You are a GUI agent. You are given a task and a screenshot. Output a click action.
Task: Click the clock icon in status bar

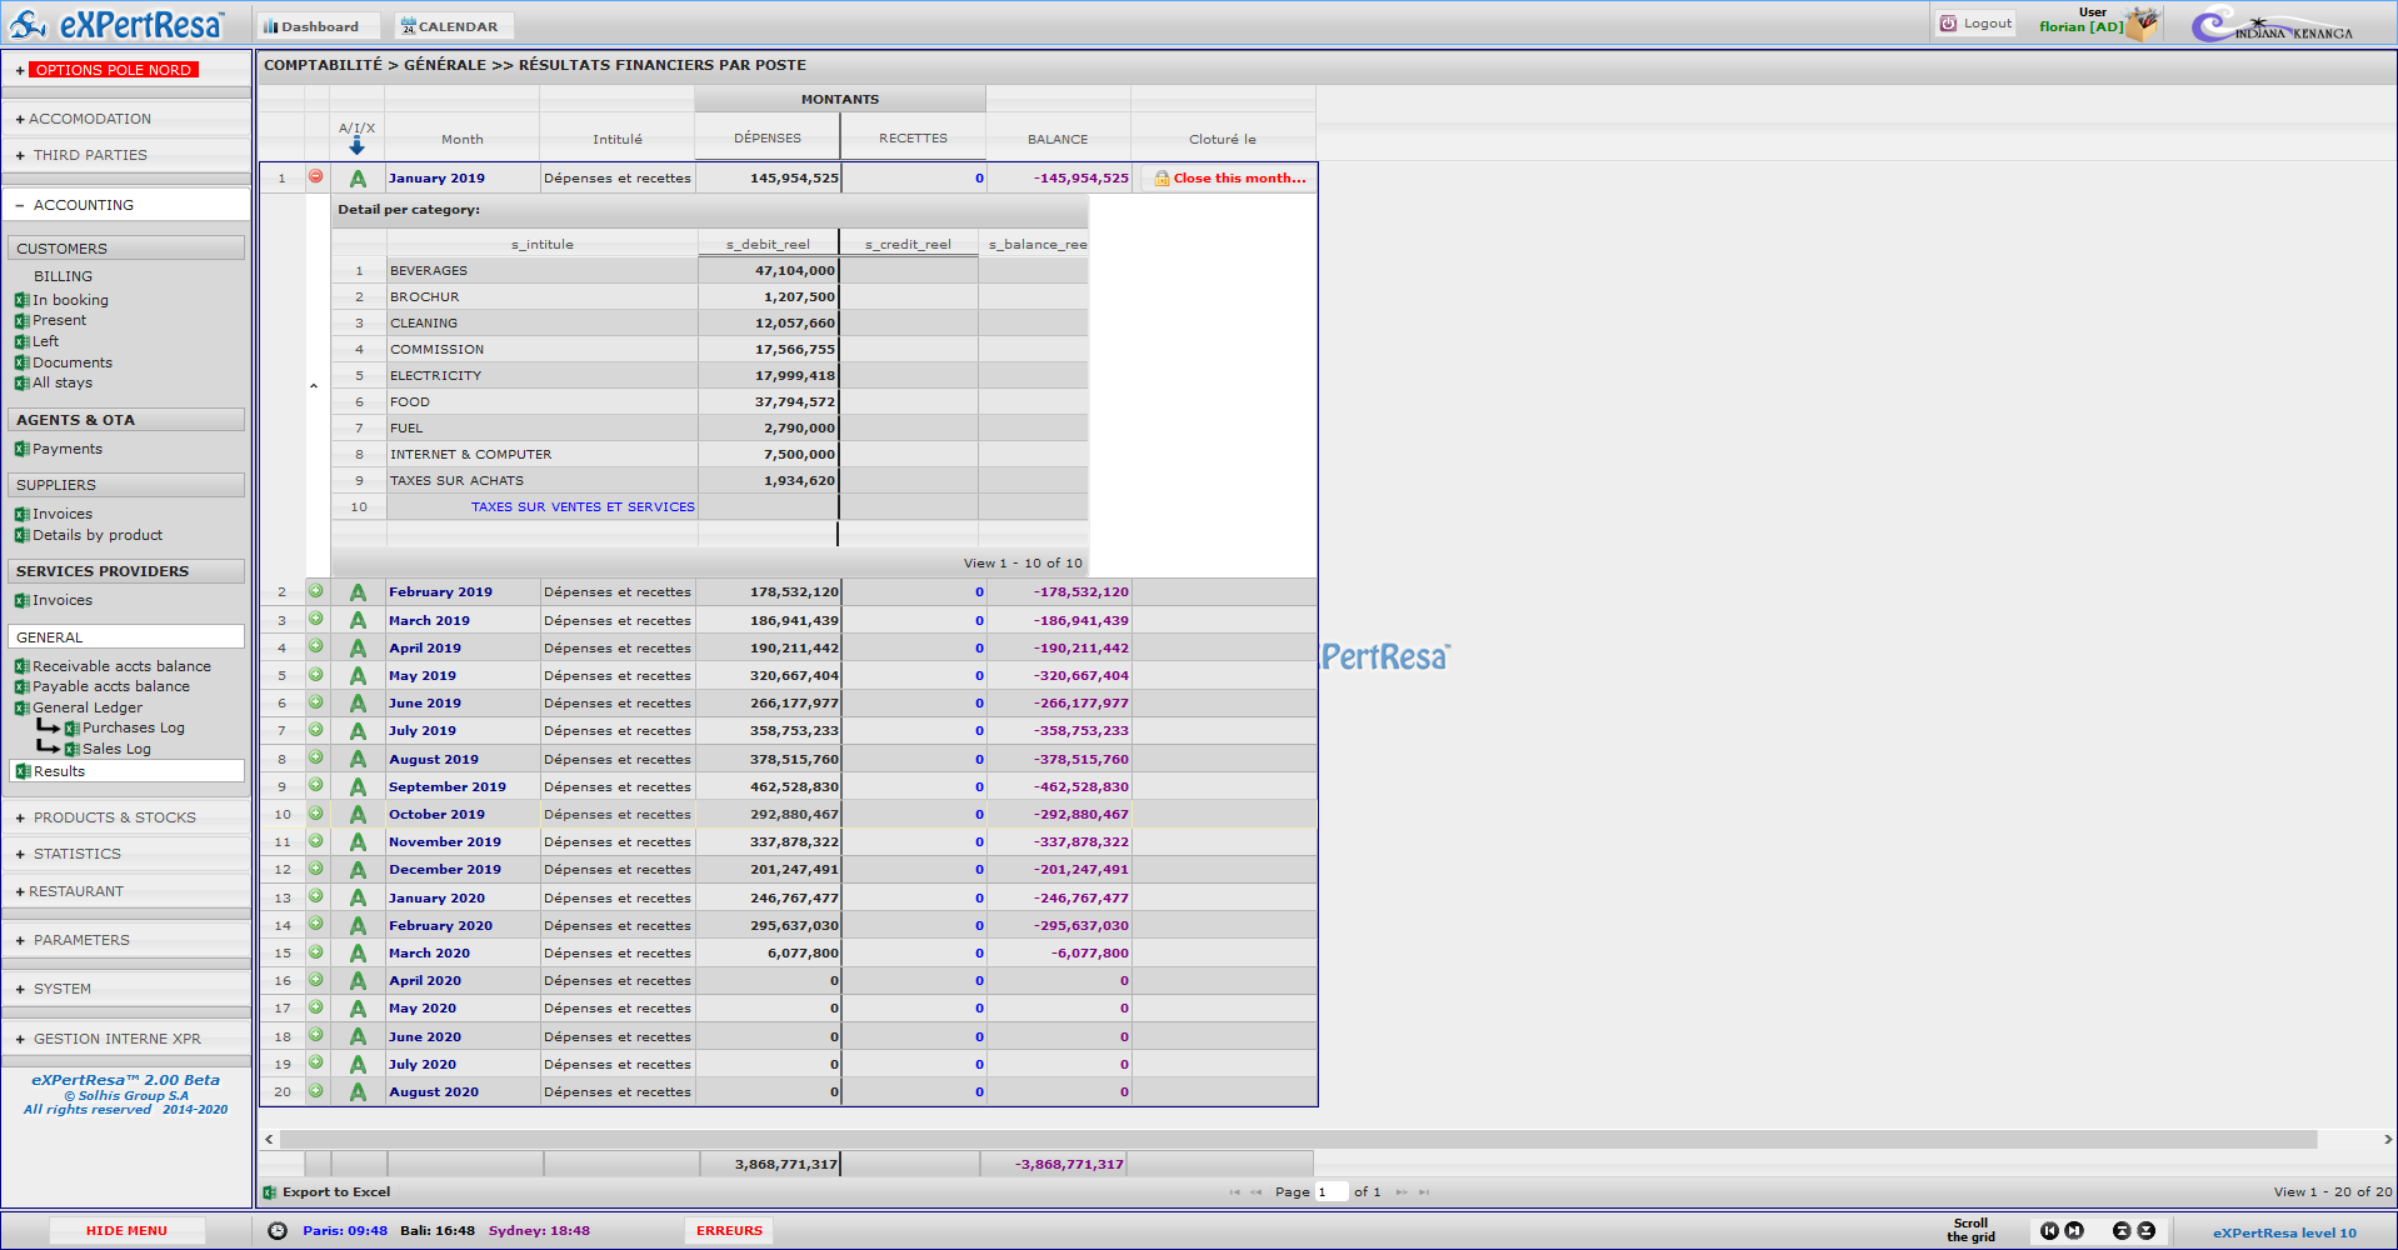278,1231
